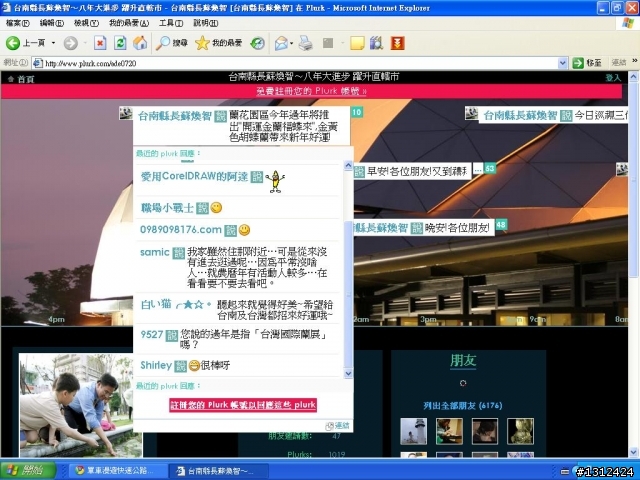Click 列出全部朋友 (6176) link

pos(462,406)
